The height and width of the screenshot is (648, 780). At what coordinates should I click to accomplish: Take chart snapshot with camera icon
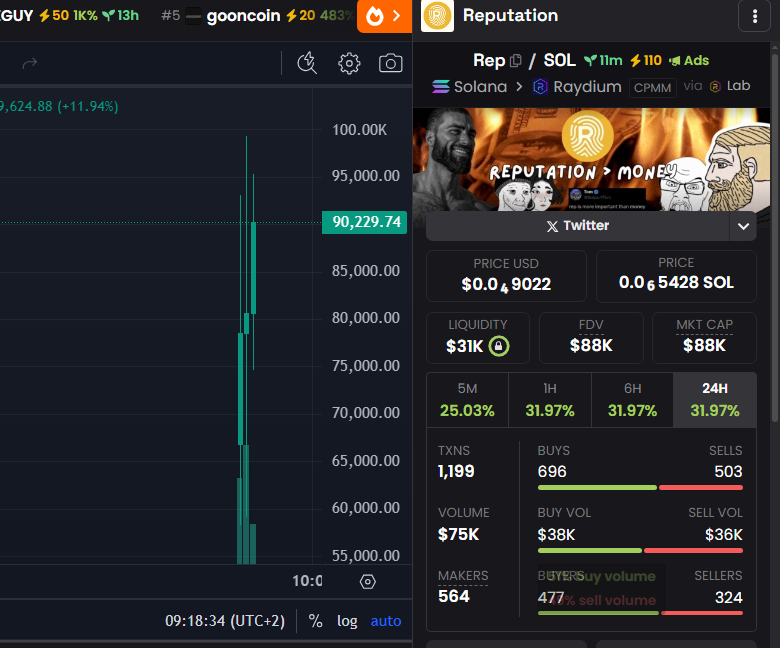(390, 63)
